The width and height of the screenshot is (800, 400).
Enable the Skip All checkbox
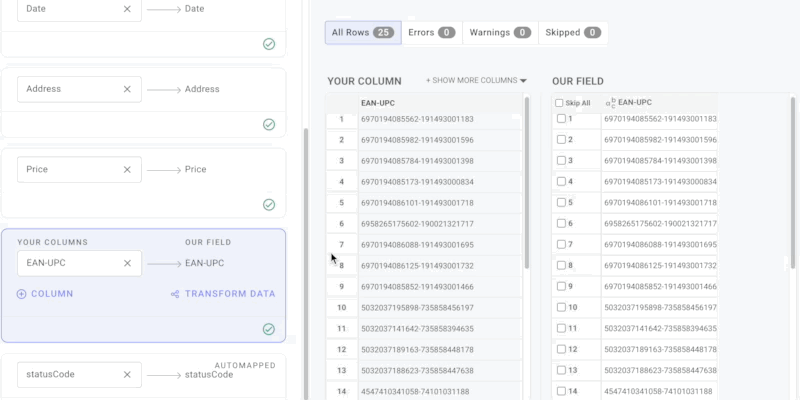(x=559, y=103)
